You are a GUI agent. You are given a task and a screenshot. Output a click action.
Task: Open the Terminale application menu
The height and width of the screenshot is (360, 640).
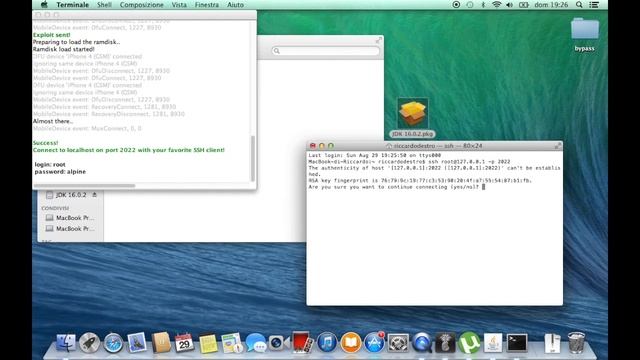[72, 5]
